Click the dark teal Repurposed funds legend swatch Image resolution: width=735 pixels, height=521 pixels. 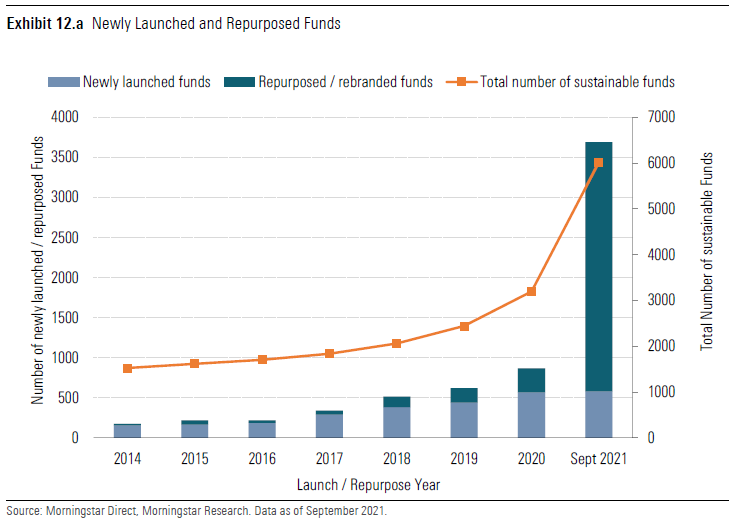pyautogui.click(x=240, y=82)
